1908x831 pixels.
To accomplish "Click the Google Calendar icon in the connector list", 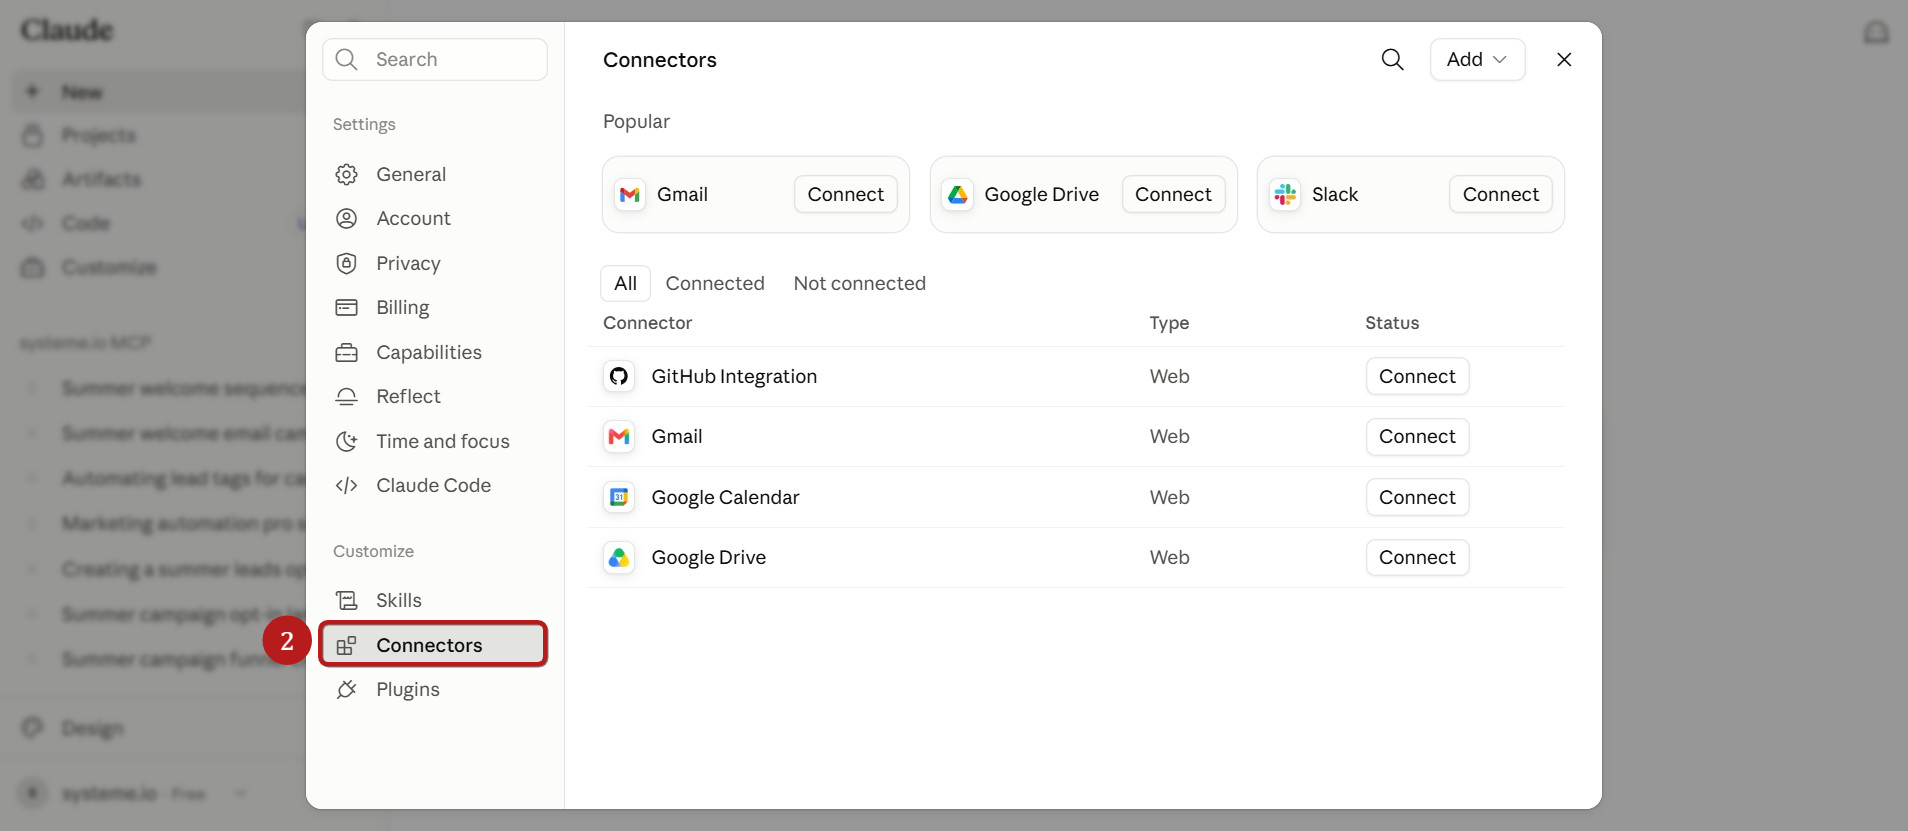I will tap(619, 497).
